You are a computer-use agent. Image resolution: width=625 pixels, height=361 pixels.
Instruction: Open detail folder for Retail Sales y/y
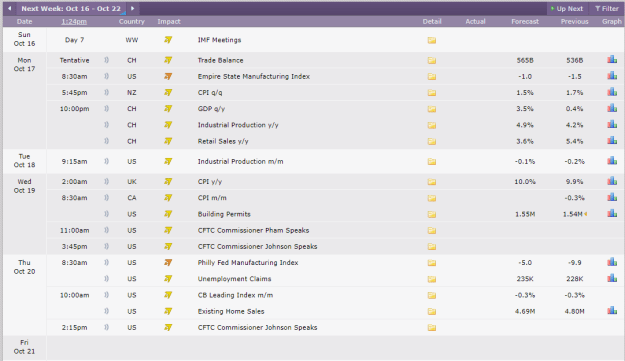pyautogui.click(x=432, y=141)
